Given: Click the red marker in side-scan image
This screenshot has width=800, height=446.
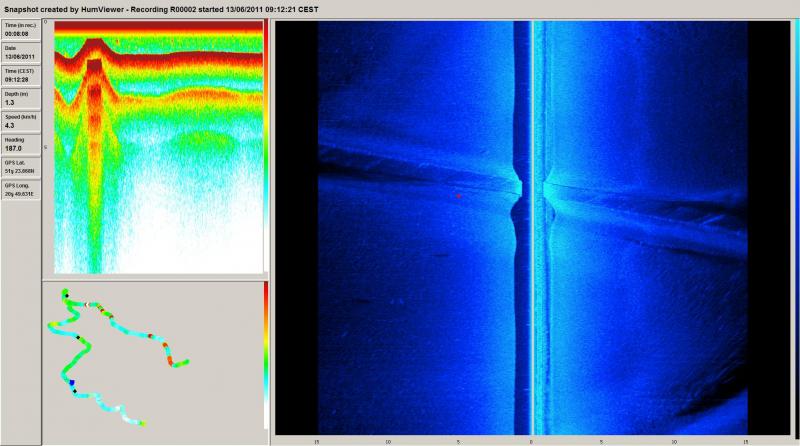Looking at the screenshot, I should pyautogui.click(x=458, y=196).
